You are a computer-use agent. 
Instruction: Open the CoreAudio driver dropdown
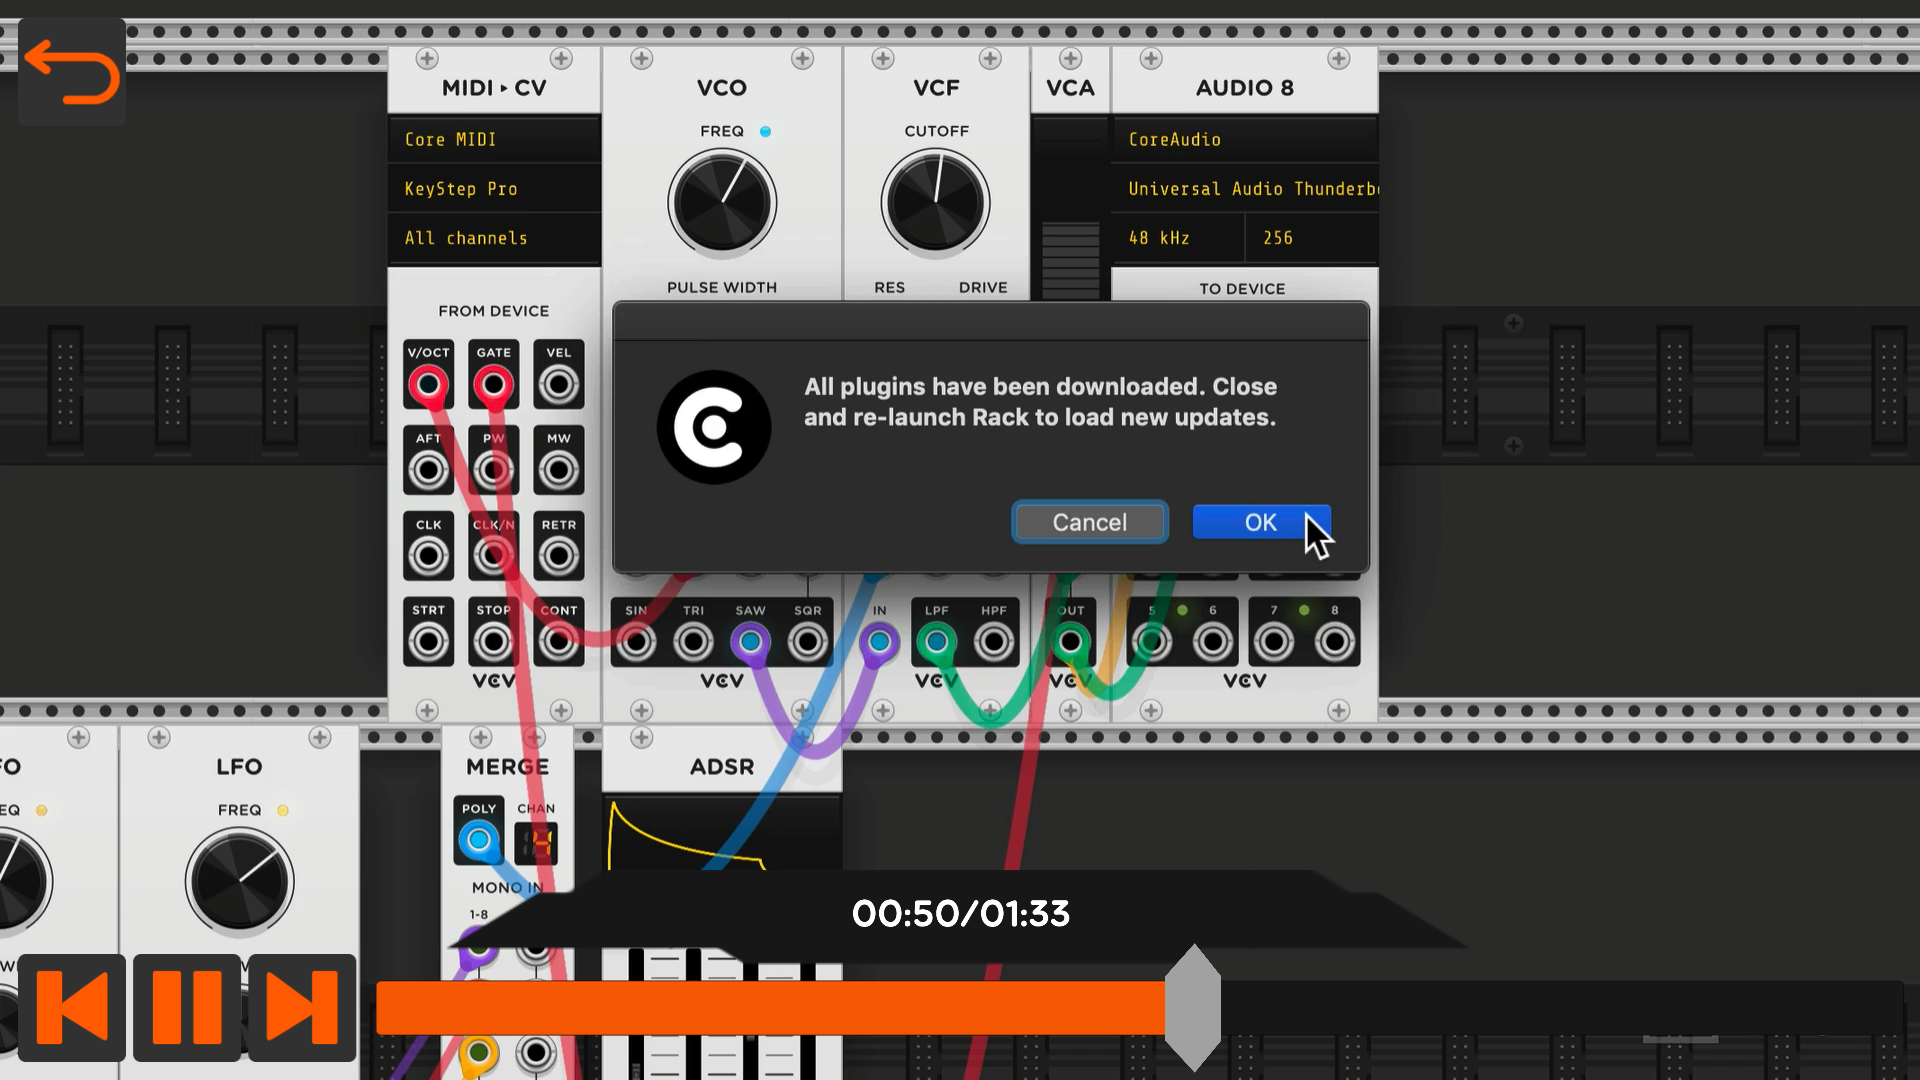(1245, 139)
